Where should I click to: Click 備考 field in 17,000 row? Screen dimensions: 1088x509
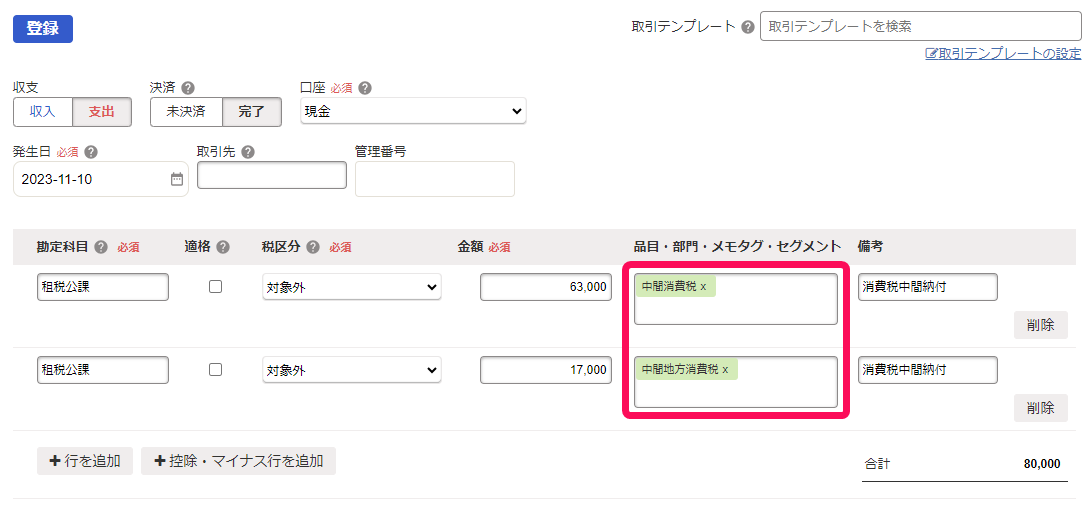coord(928,370)
